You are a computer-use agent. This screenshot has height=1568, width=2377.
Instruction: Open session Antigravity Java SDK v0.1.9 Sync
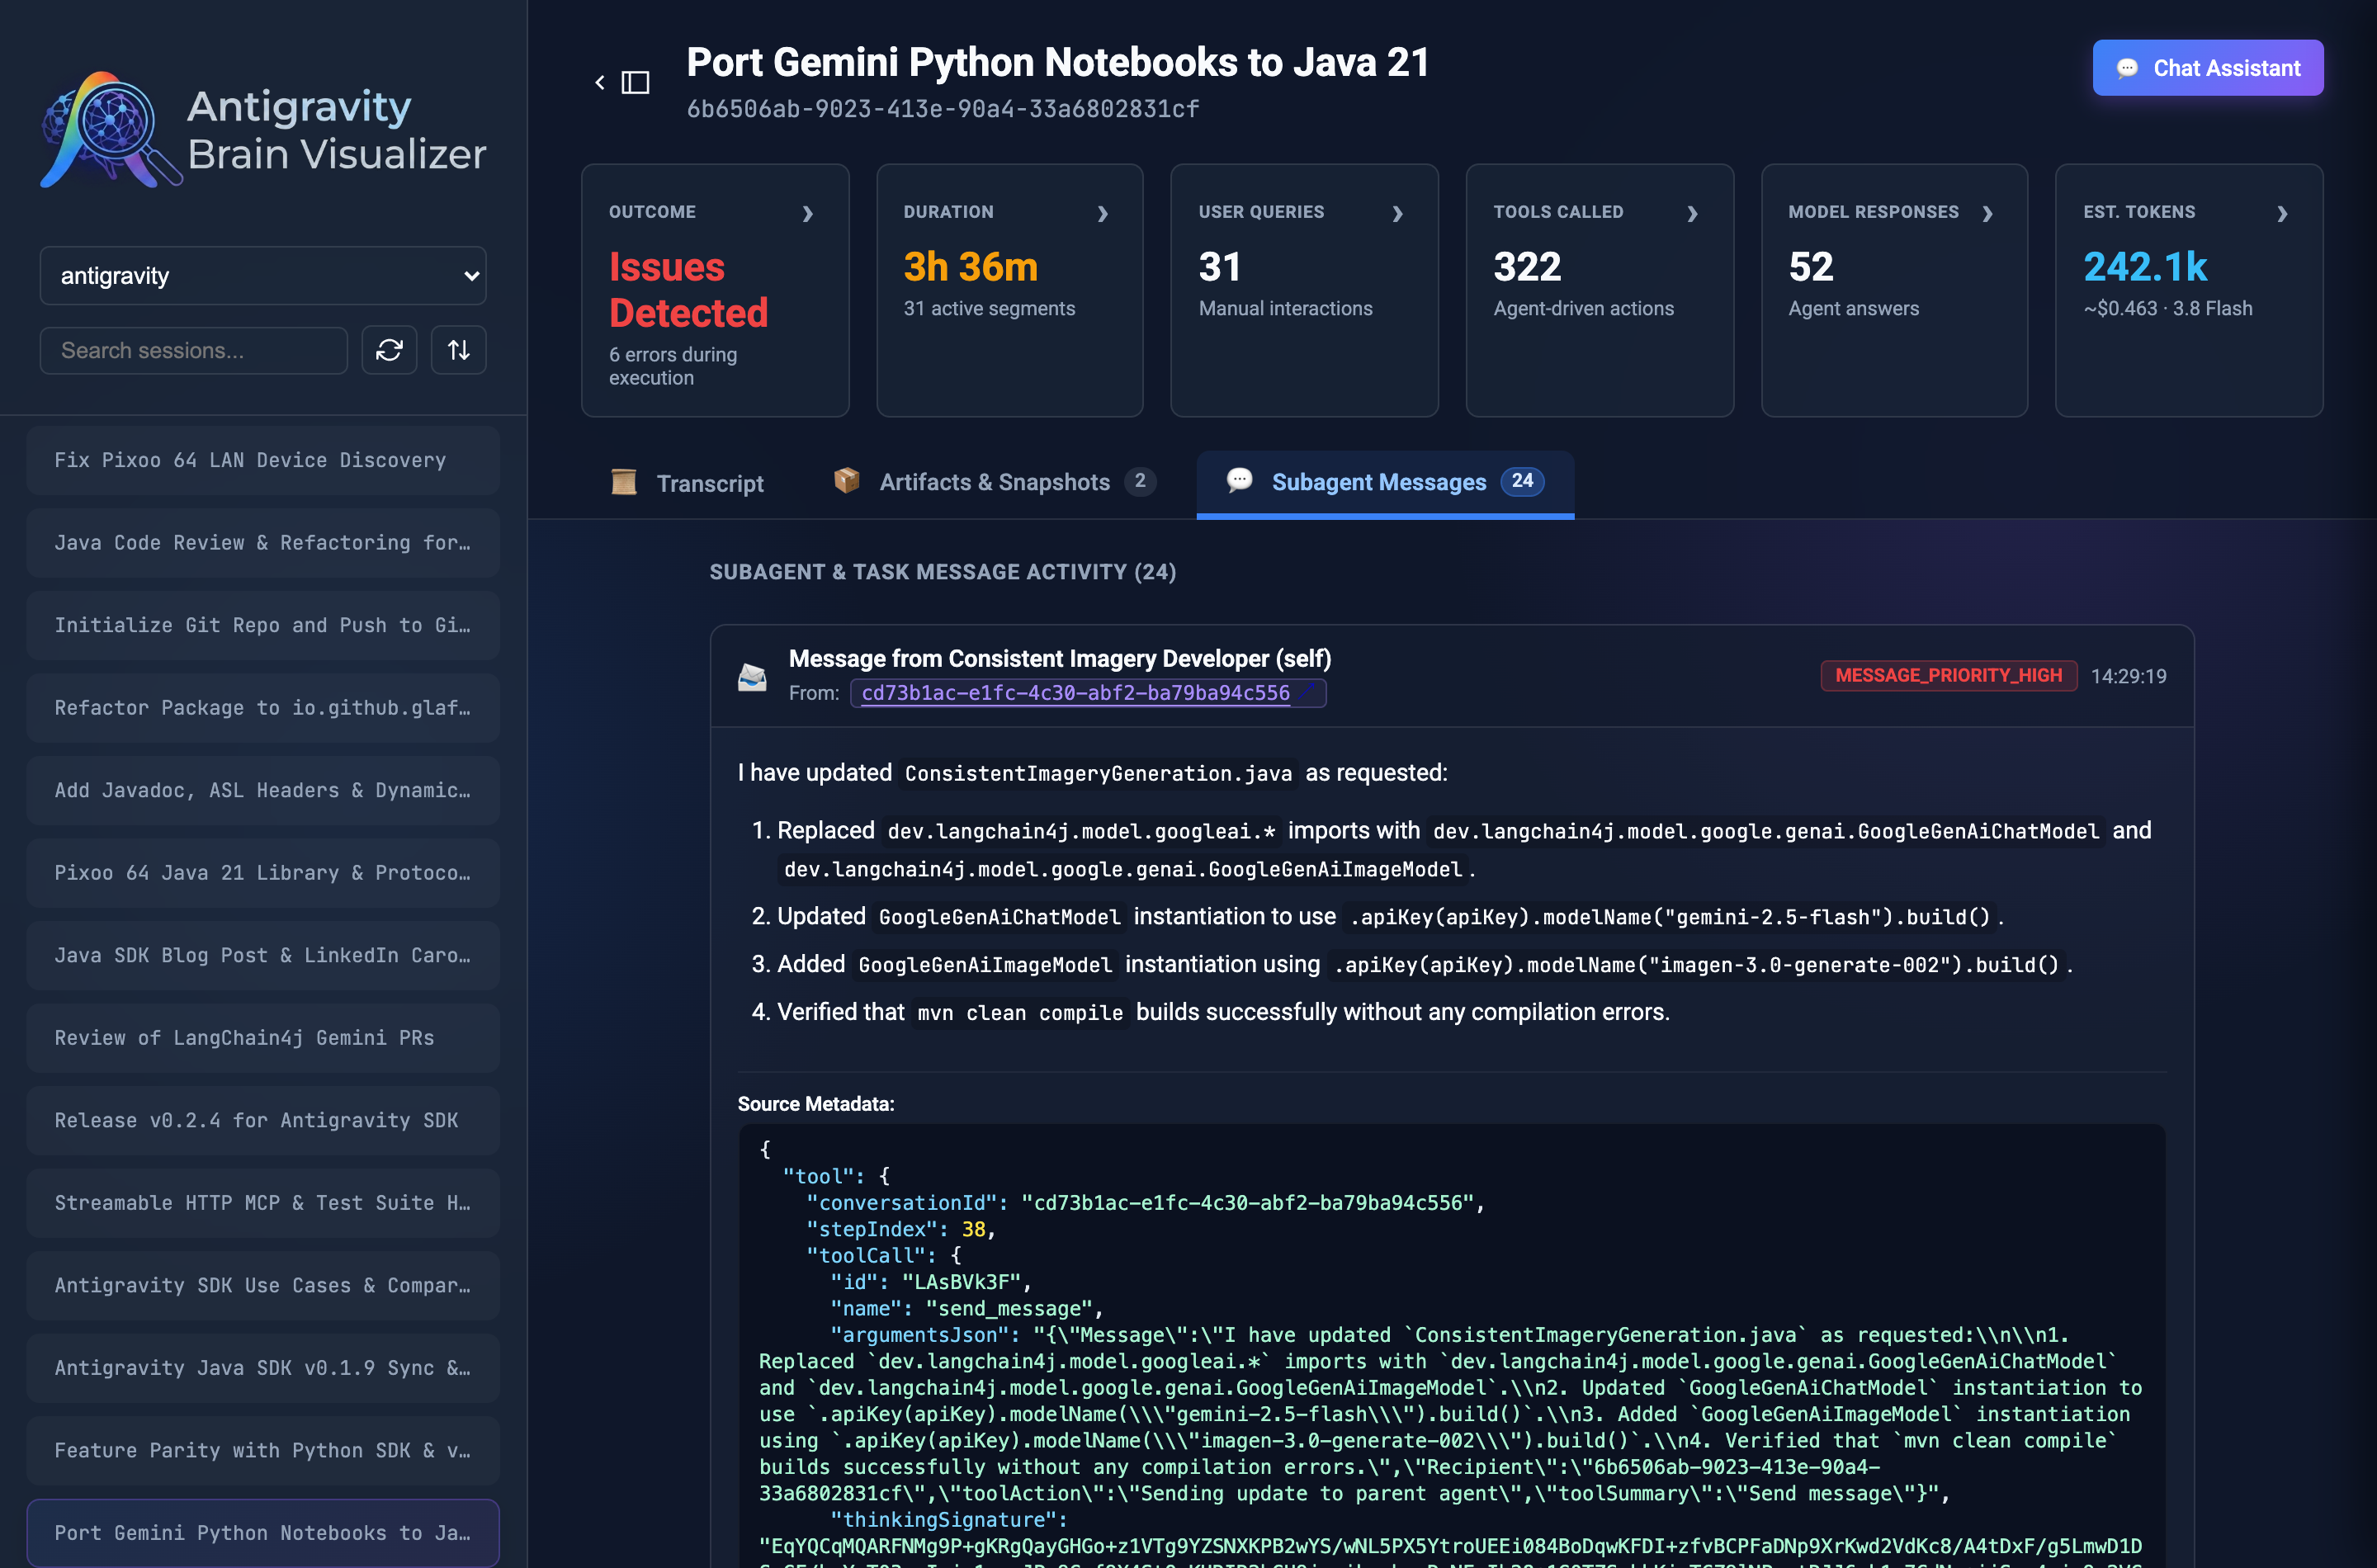pyautogui.click(x=263, y=1368)
